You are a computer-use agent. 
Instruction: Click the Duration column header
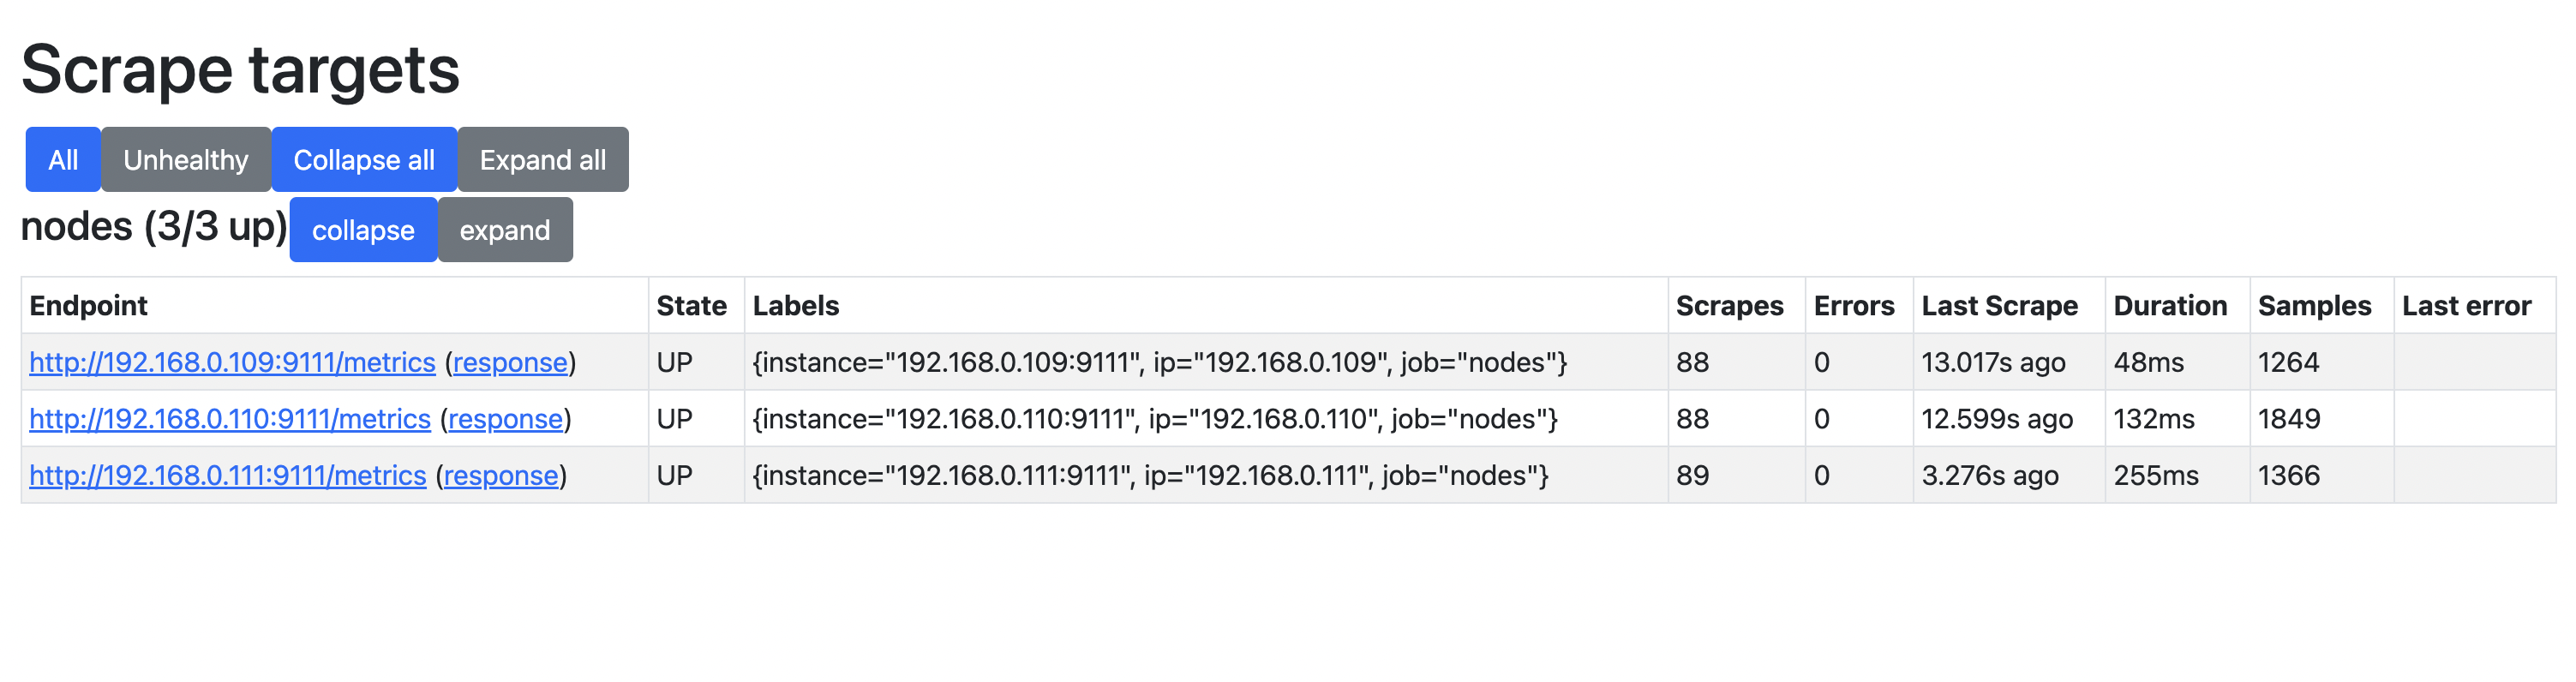pos(2170,305)
